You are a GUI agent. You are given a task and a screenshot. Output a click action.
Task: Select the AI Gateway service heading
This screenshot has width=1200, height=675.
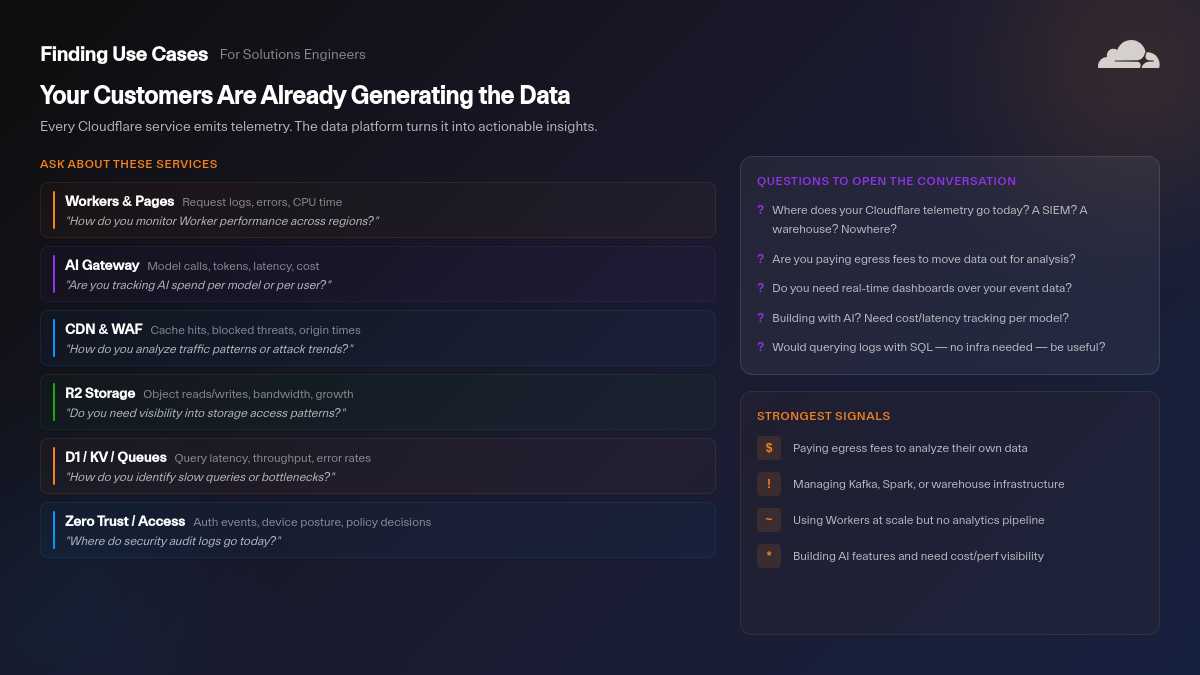click(x=102, y=265)
